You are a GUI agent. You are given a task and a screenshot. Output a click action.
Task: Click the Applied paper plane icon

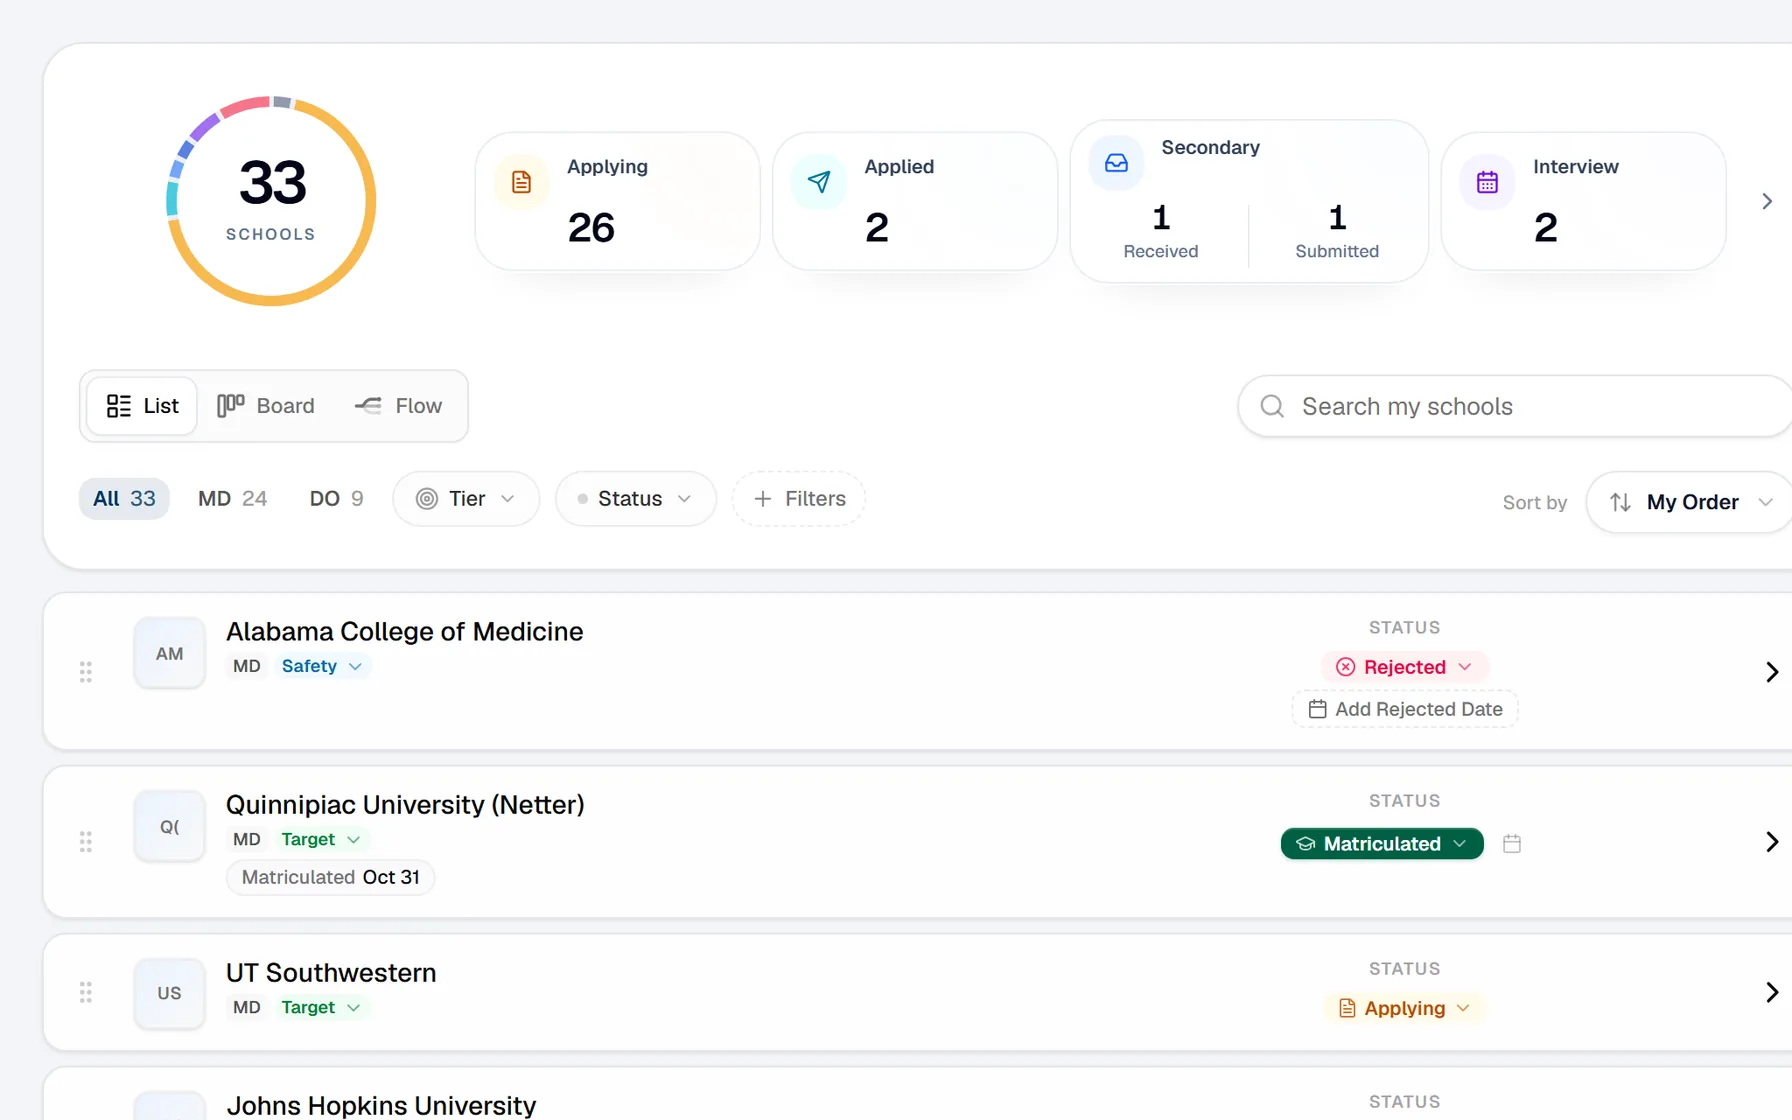[x=819, y=182]
